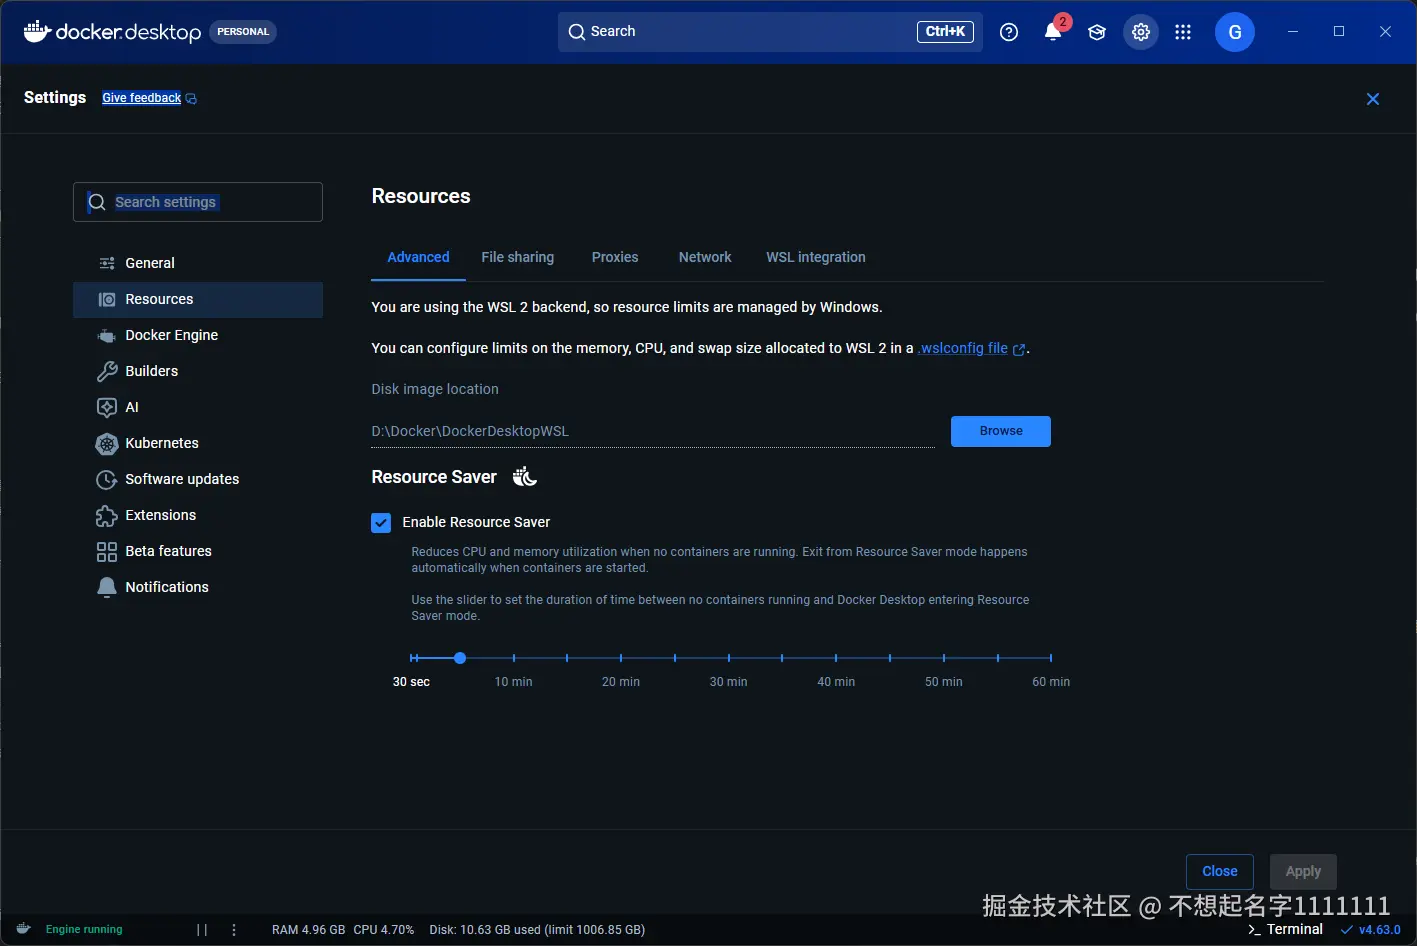Set slider to the 60 min mark
The width and height of the screenshot is (1417, 946).
[1051, 658]
